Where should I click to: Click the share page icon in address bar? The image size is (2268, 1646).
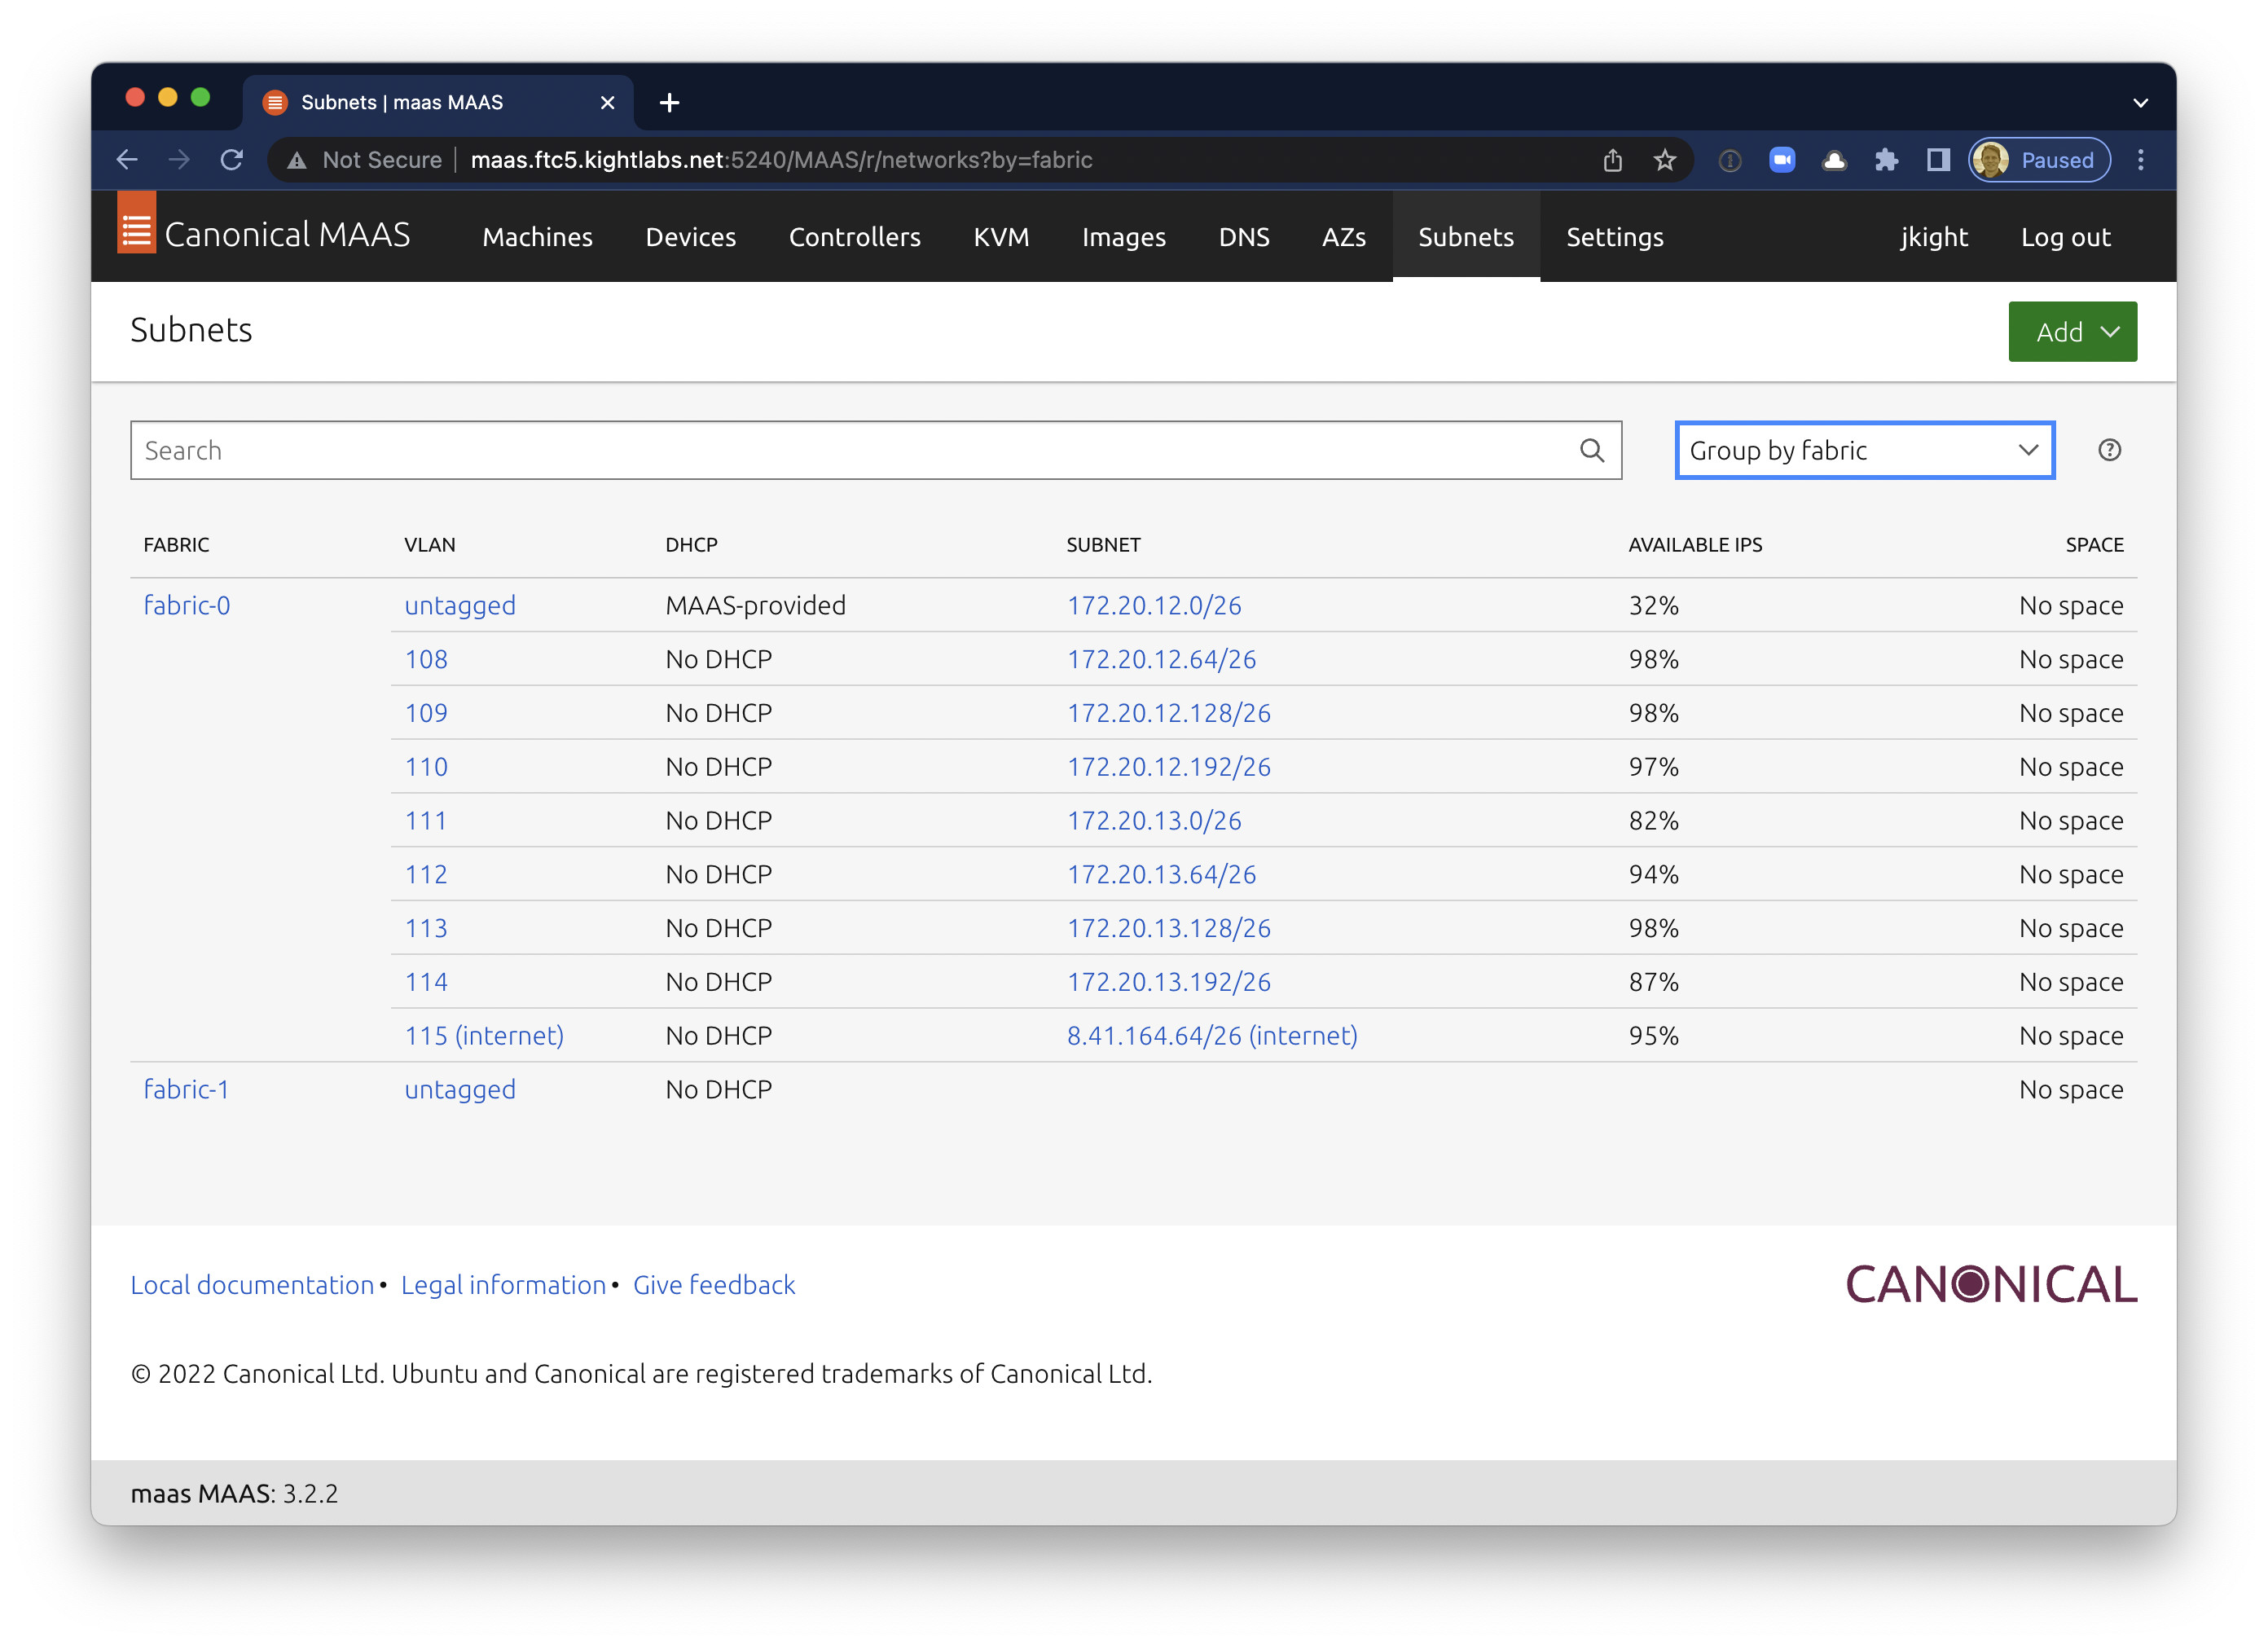1612,160
